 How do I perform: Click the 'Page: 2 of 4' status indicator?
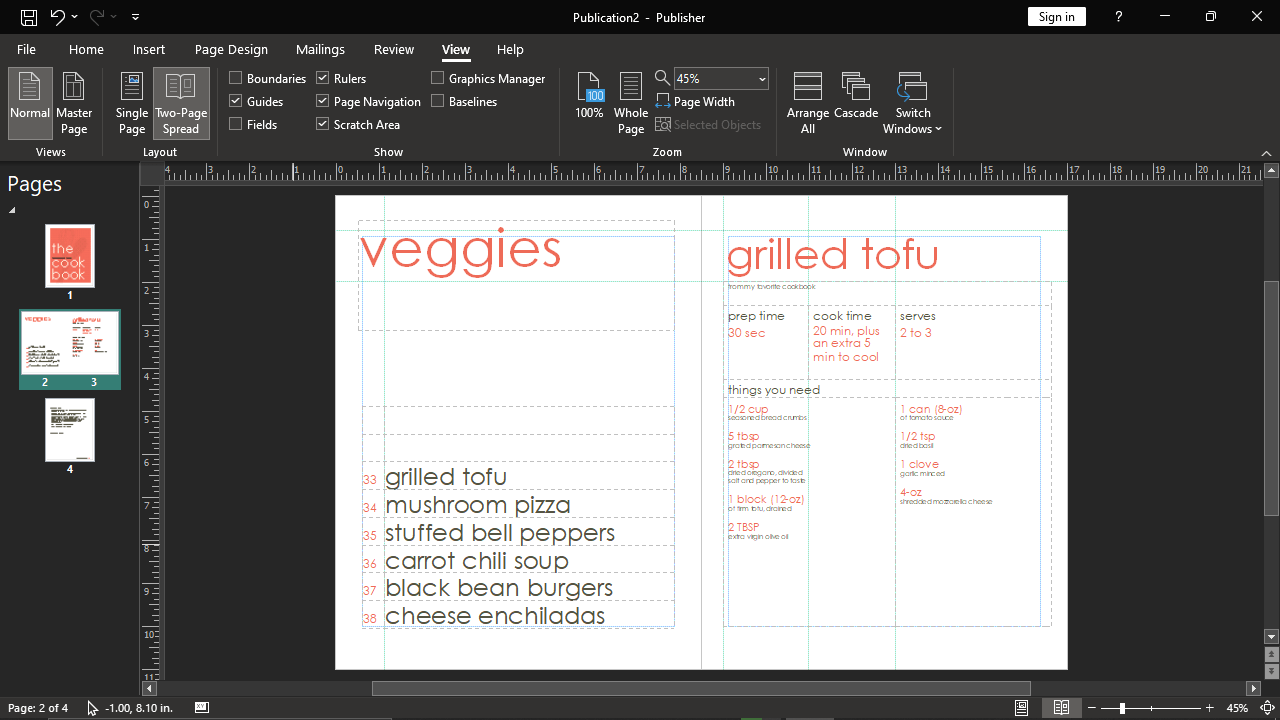tap(38, 708)
